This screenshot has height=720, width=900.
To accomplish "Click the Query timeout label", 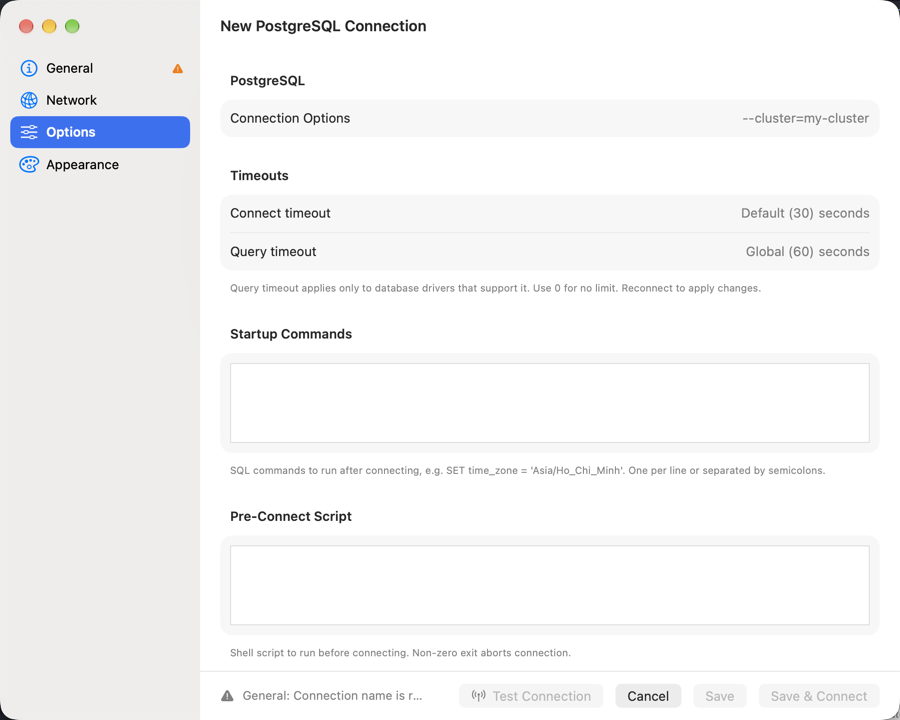I will coord(273,252).
